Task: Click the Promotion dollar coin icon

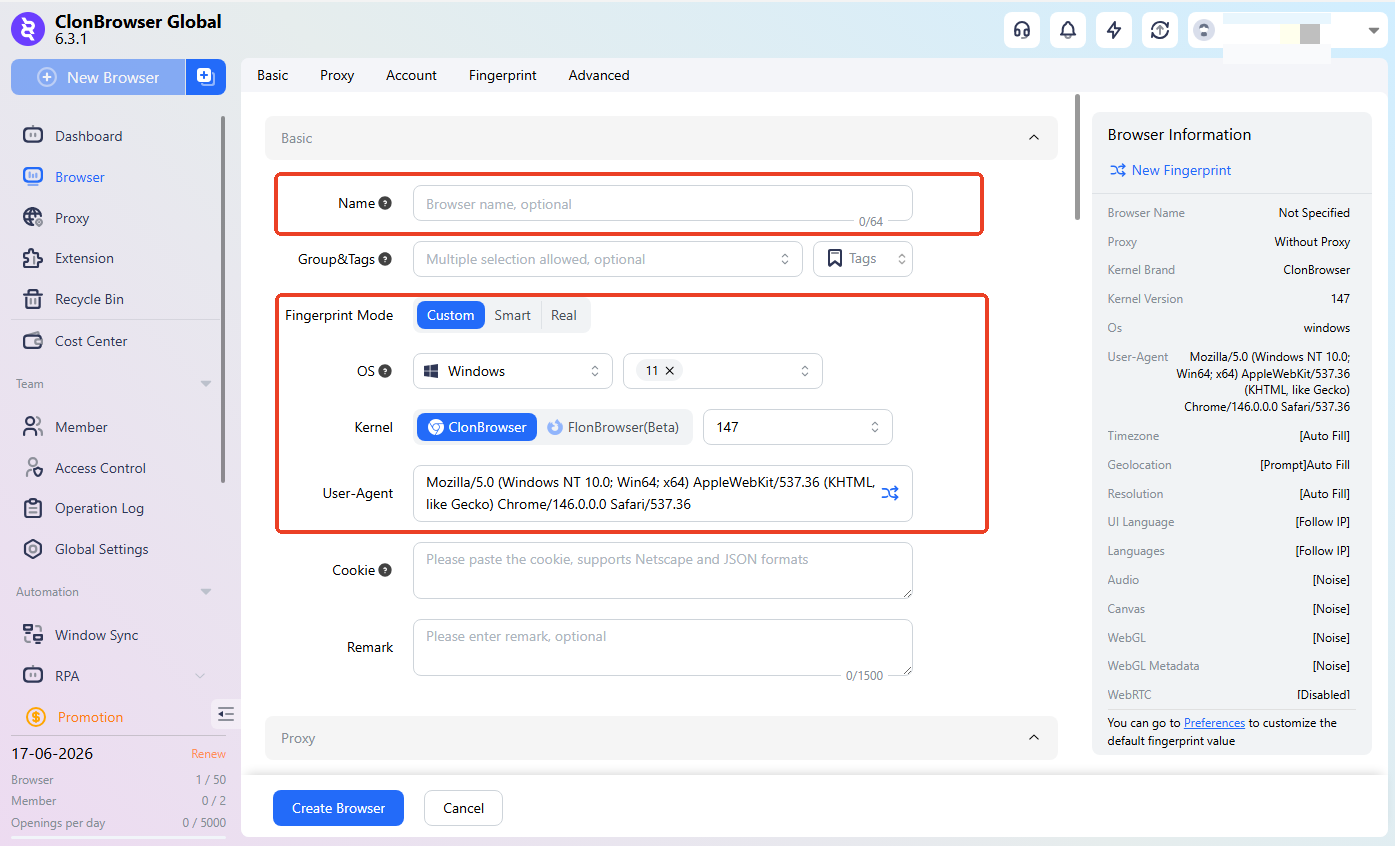Action: tap(36, 717)
